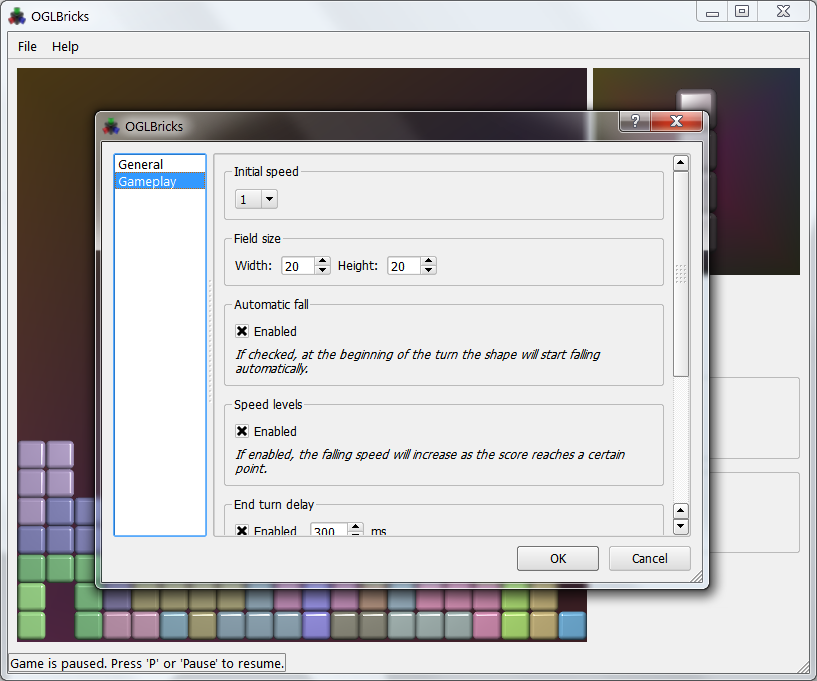Image resolution: width=817 pixels, height=681 pixels.
Task: Select the Gameplay settings category
Action: [x=160, y=181]
